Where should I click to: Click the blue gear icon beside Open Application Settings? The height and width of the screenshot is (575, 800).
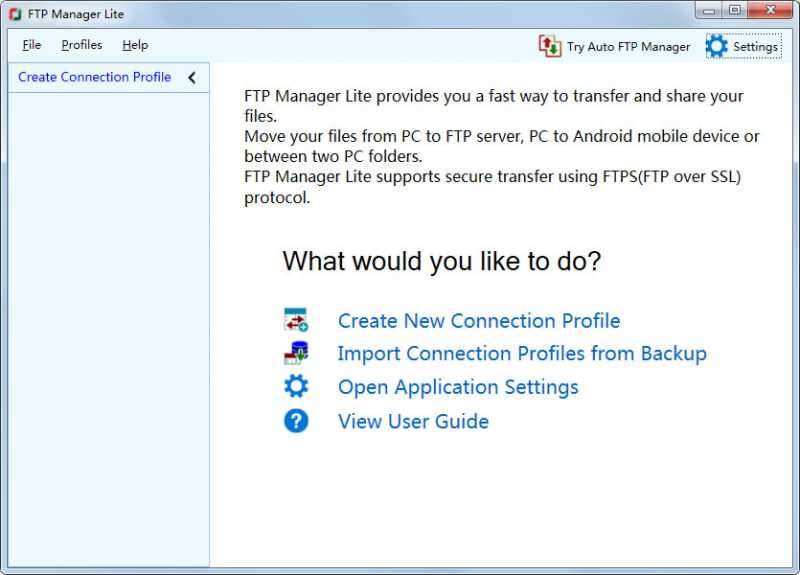point(296,386)
